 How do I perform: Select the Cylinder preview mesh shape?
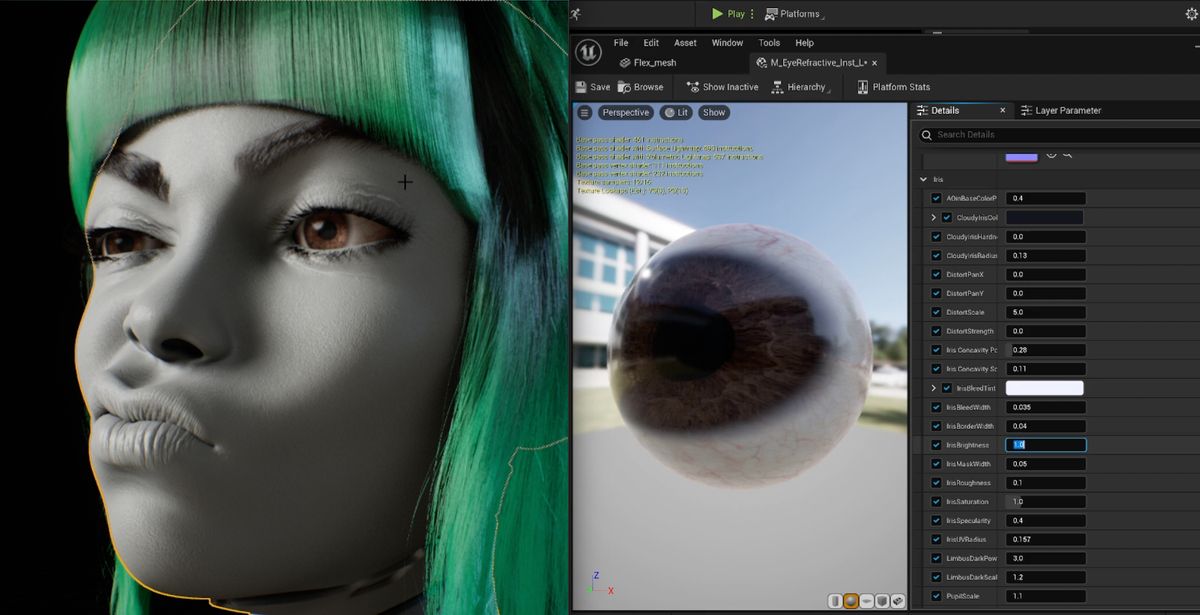tap(836, 601)
